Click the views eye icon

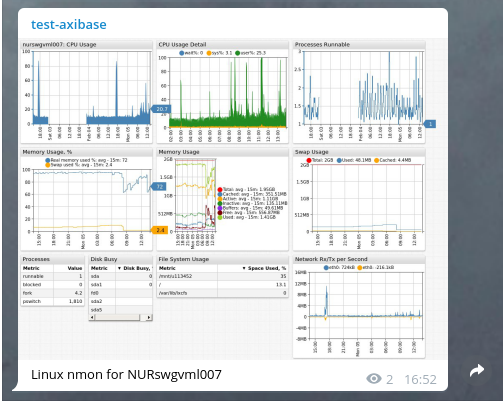[374, 379]
